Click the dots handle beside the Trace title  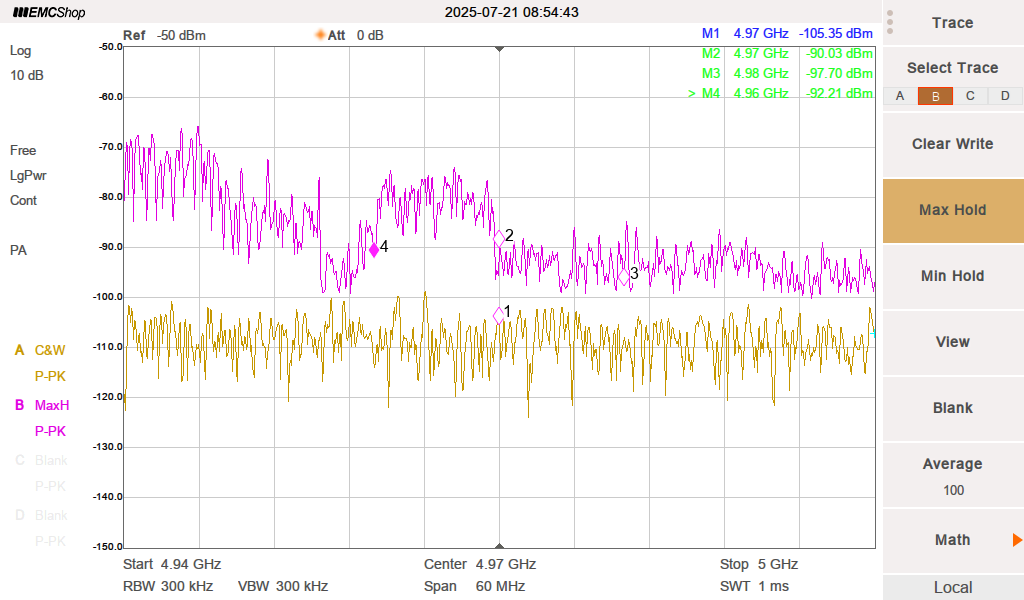tap(890, 23)
